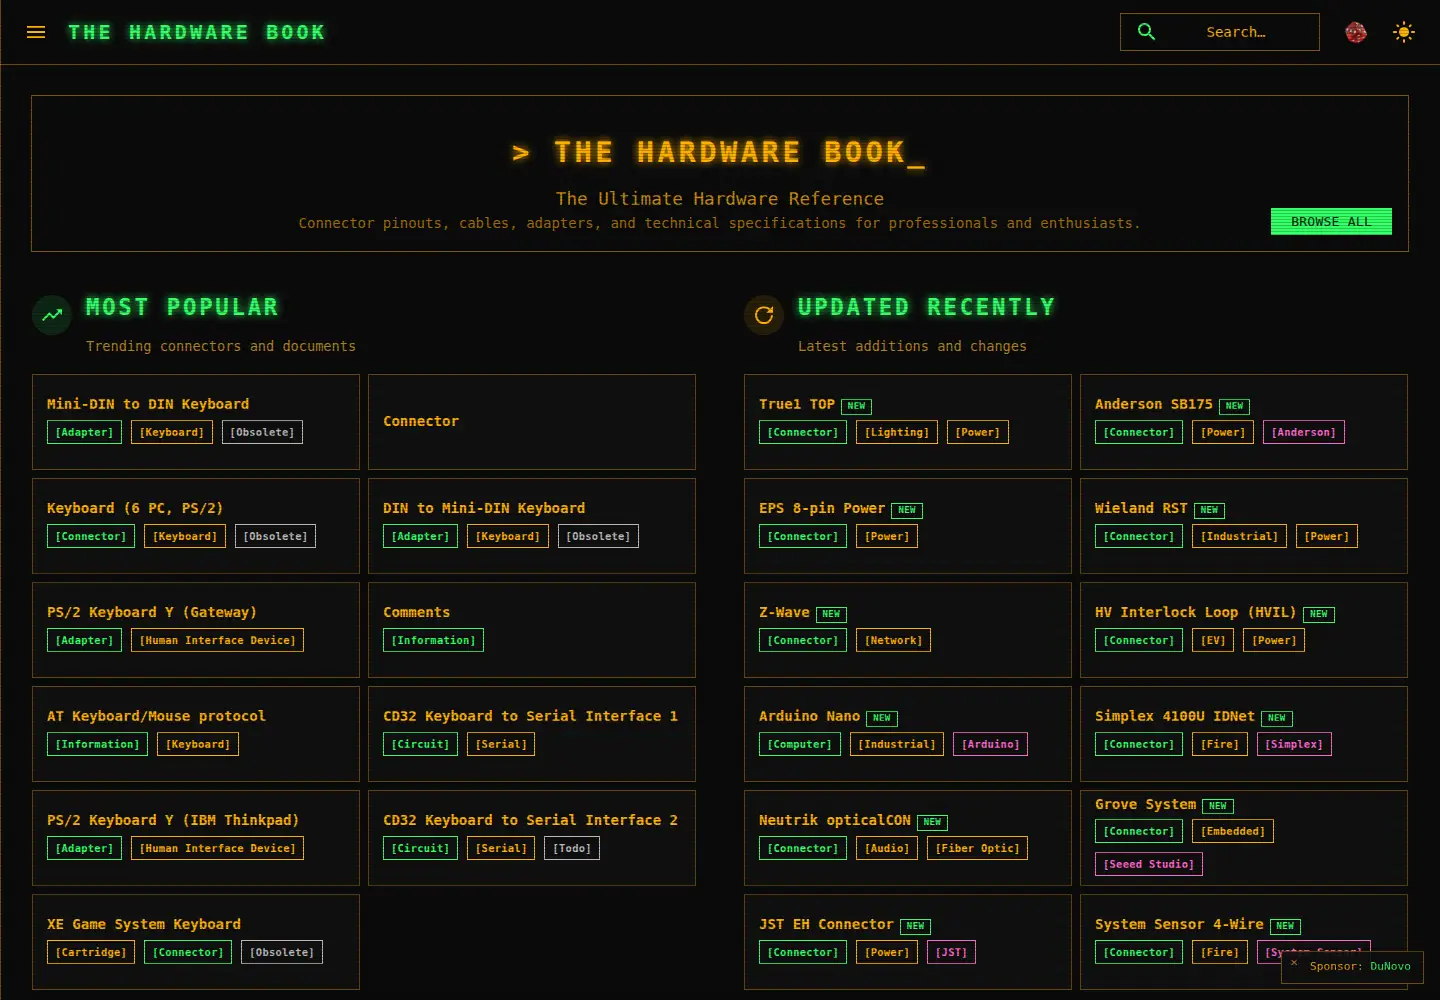Click [Power] tag on EPS 8-pin card
The width and height of the screenshot is (1440, 1000).
click(887, 536)
